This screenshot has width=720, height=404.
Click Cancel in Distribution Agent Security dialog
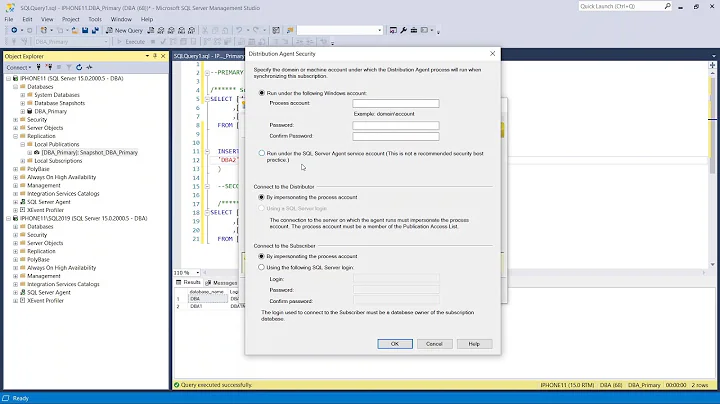434,344
